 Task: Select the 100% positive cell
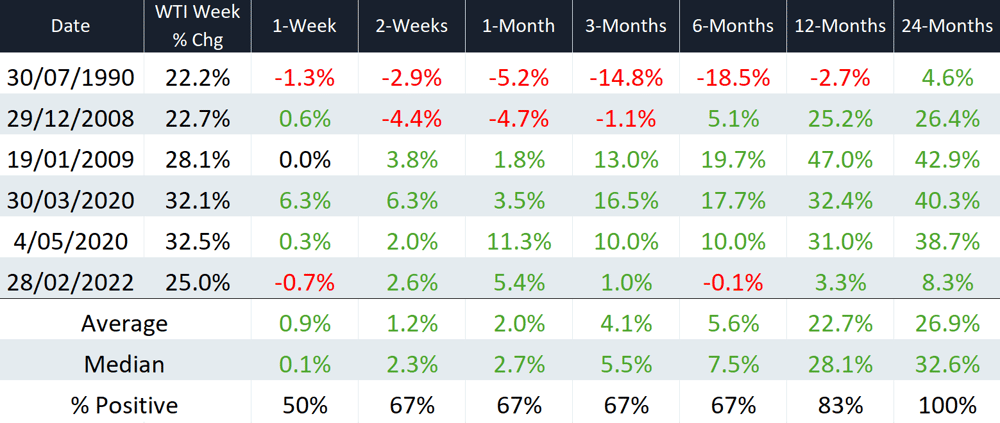pyautogui.click(x=947, y=405)
